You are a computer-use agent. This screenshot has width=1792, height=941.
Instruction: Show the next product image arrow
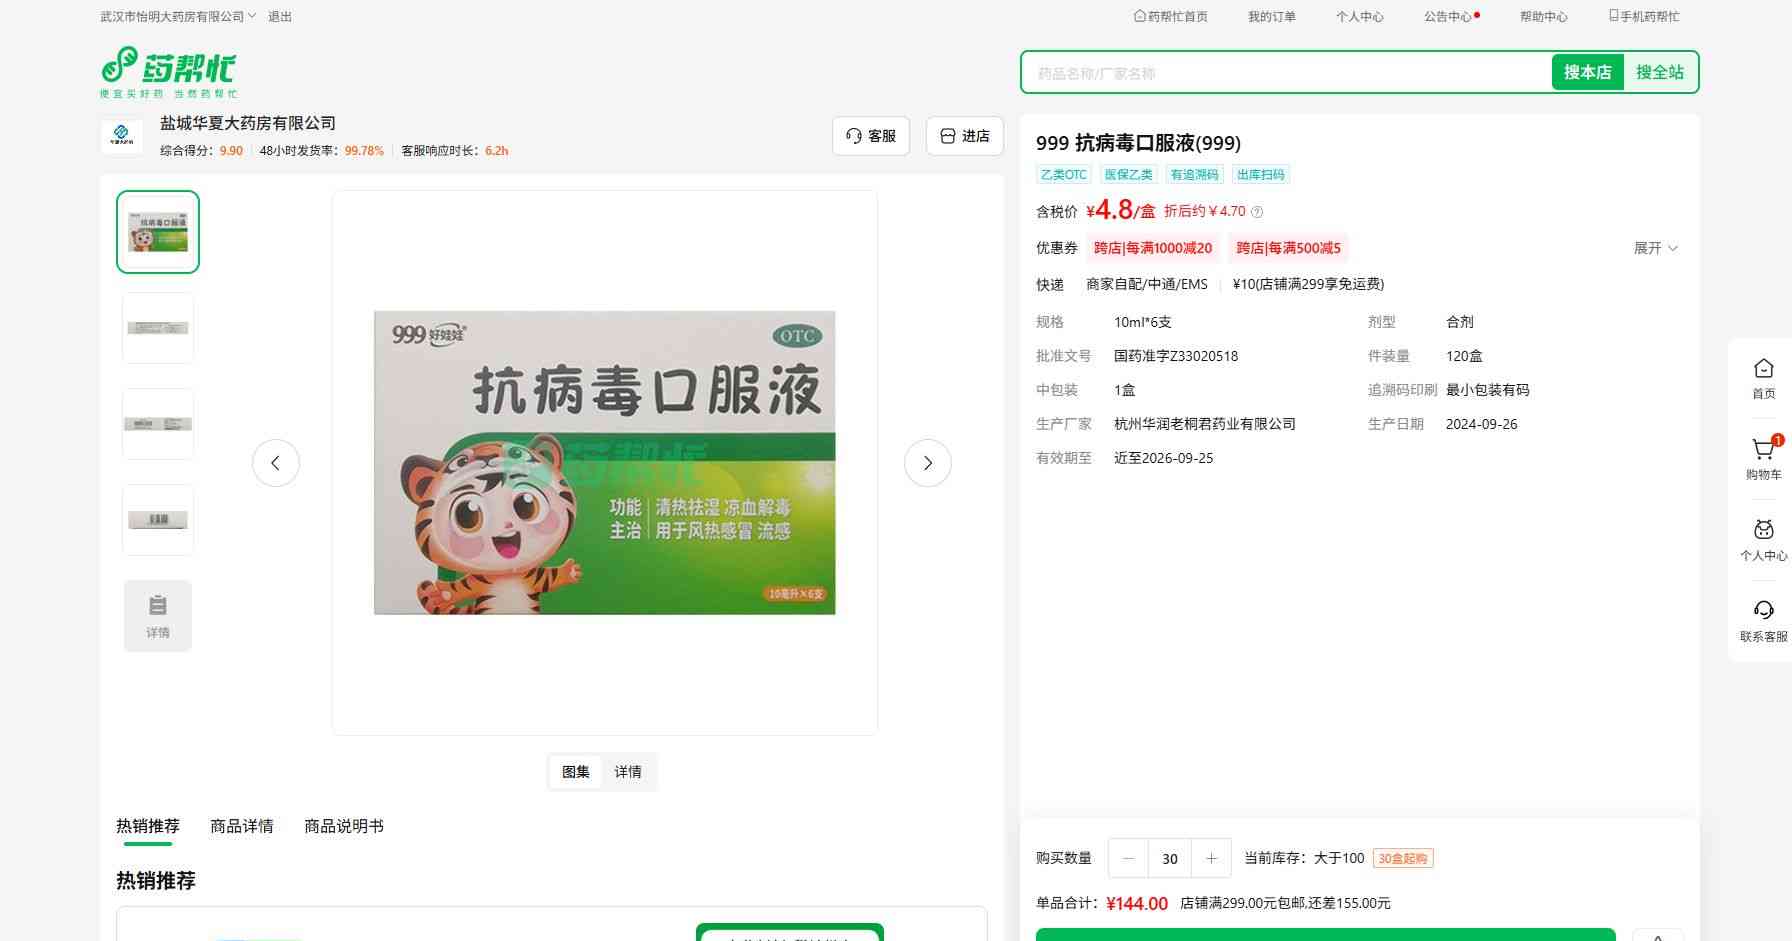927,463
